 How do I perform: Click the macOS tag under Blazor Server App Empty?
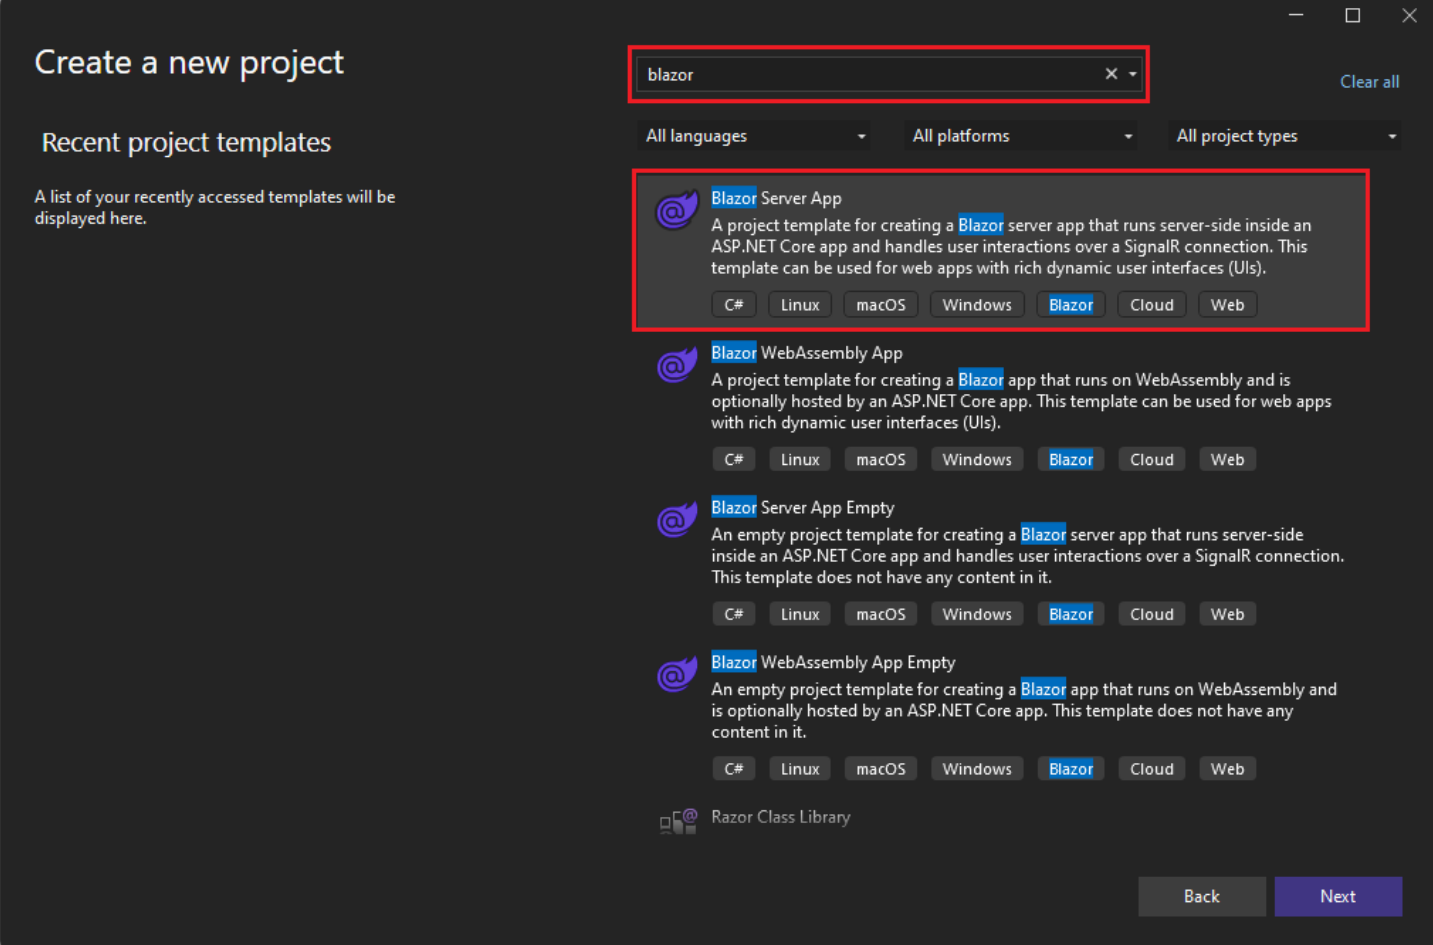tap(881, 614)
